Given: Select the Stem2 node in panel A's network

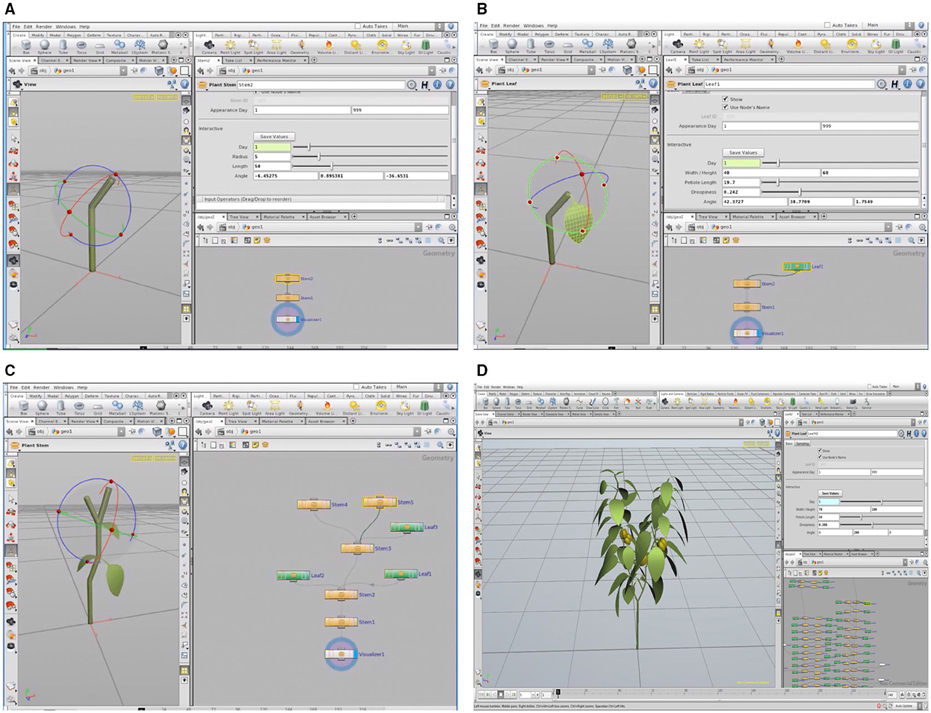Looking at the screenshot, I should click(x=288, y=278).
